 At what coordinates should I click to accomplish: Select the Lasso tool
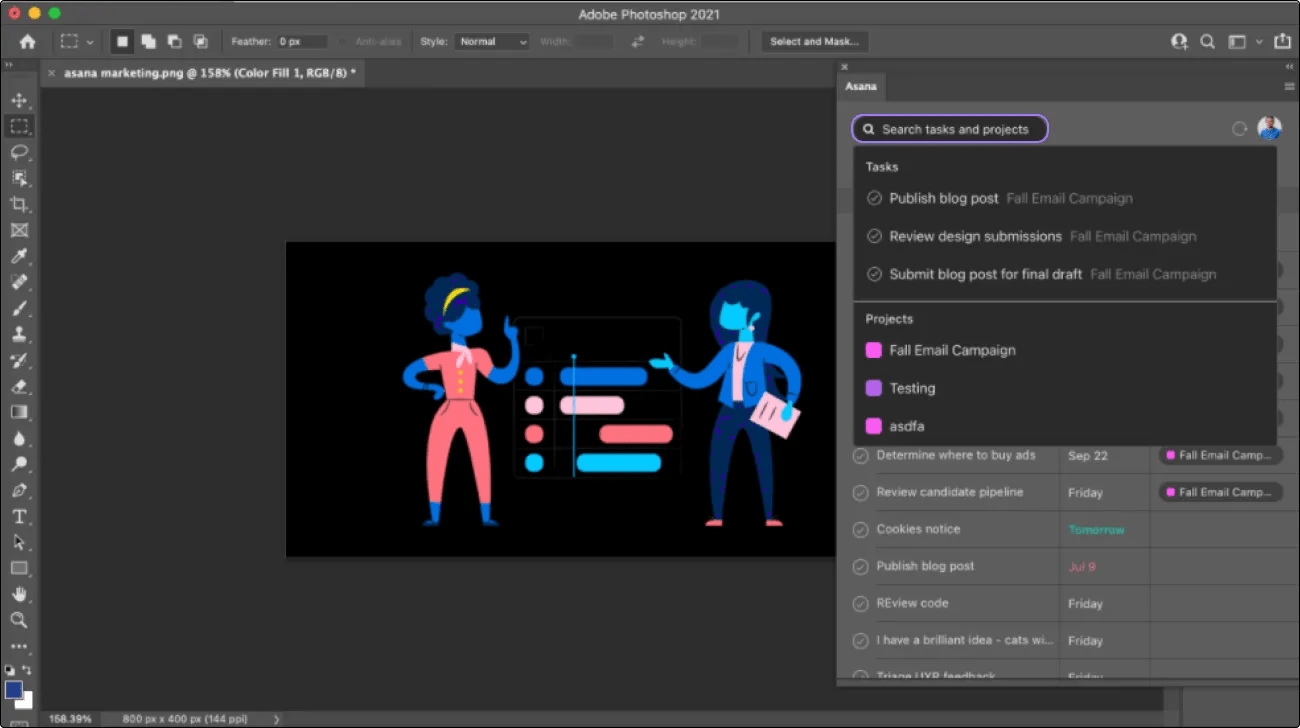[19, 152]
